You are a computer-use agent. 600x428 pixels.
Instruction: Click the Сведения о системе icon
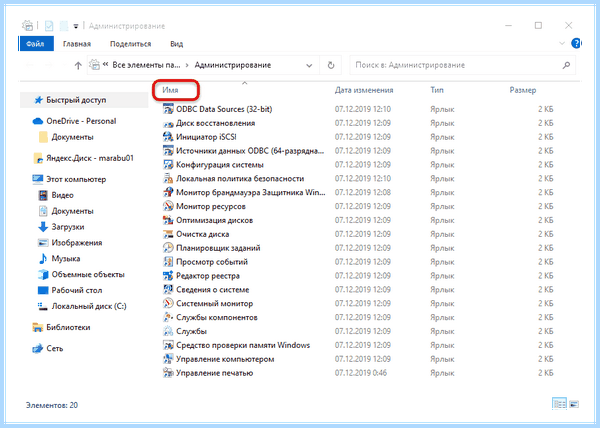(168, 290)
